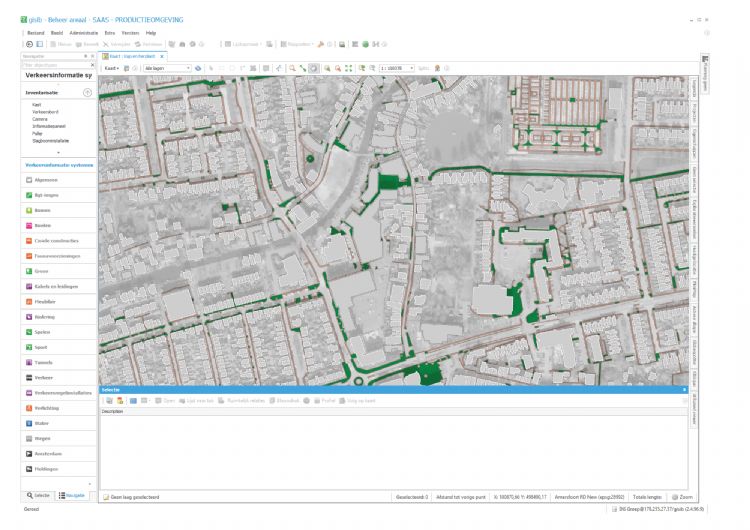
Task: Open the Administratie menu
Action: point(83,33)
